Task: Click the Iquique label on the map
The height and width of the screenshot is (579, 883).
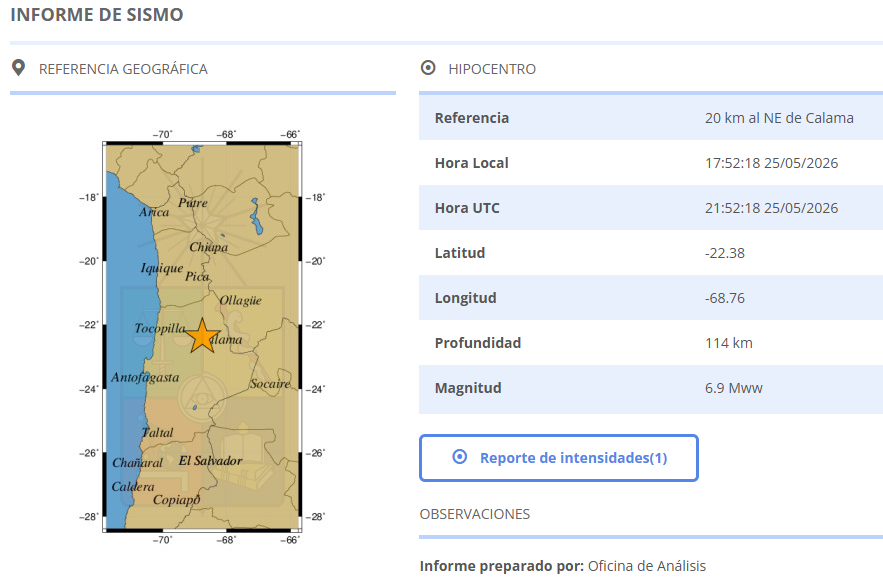Action: (x=162, y=268)
